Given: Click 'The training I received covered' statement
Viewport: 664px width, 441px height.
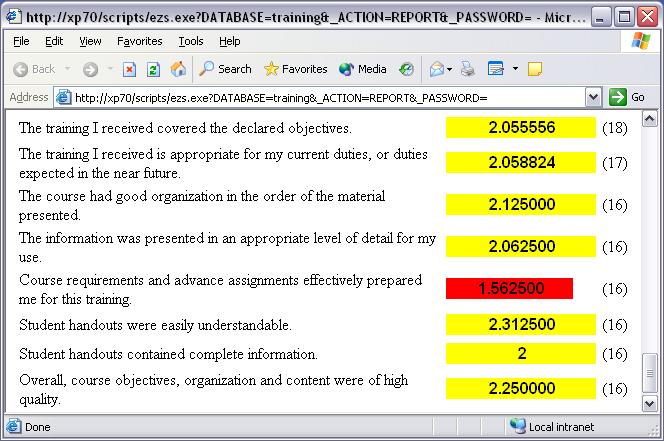Looking at the screenshot, I should [x=185, y=128].
